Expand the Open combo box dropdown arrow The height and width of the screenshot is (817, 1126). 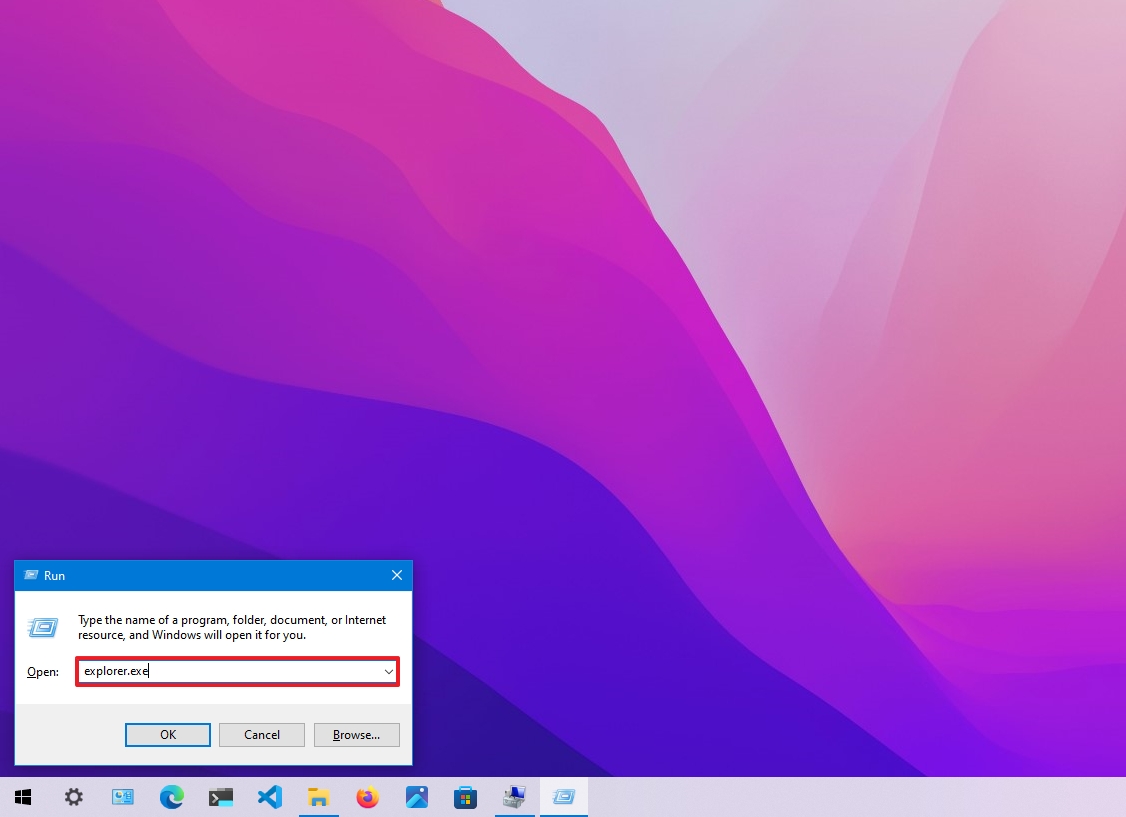tap(388, 672)
